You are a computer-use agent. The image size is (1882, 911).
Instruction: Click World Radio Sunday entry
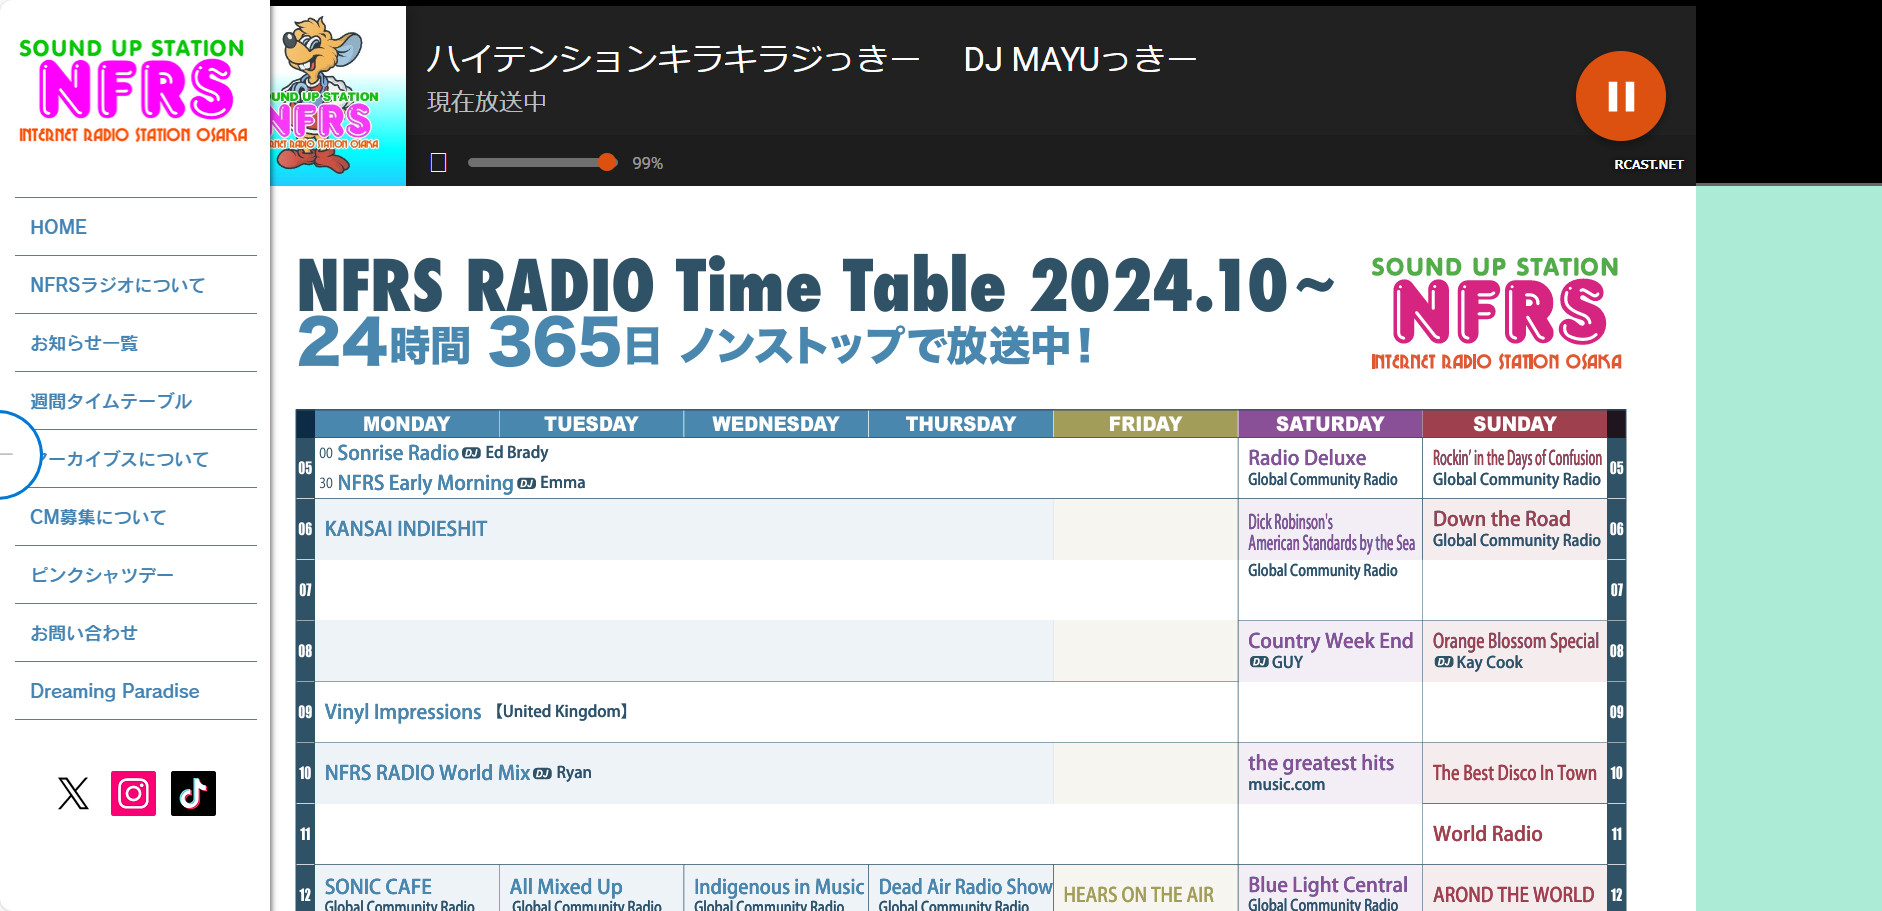click(1487, 834)
